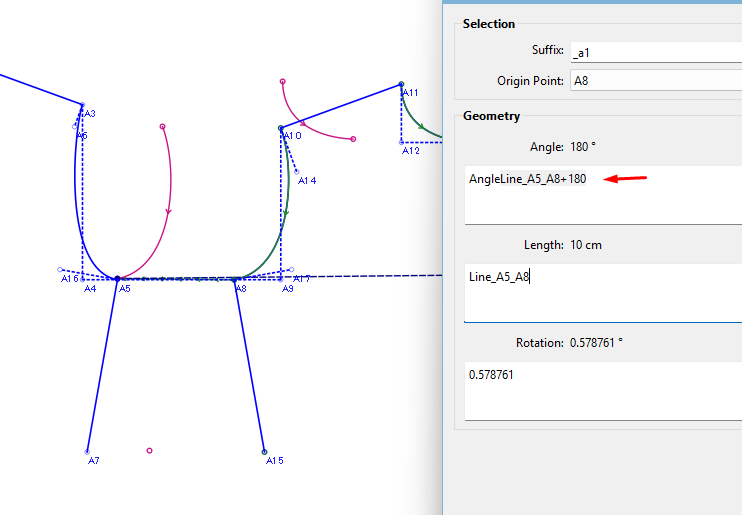Select point A10 at the line corner
The width and height of the screenshot is (742, 515).
click(x=281, y=128)
